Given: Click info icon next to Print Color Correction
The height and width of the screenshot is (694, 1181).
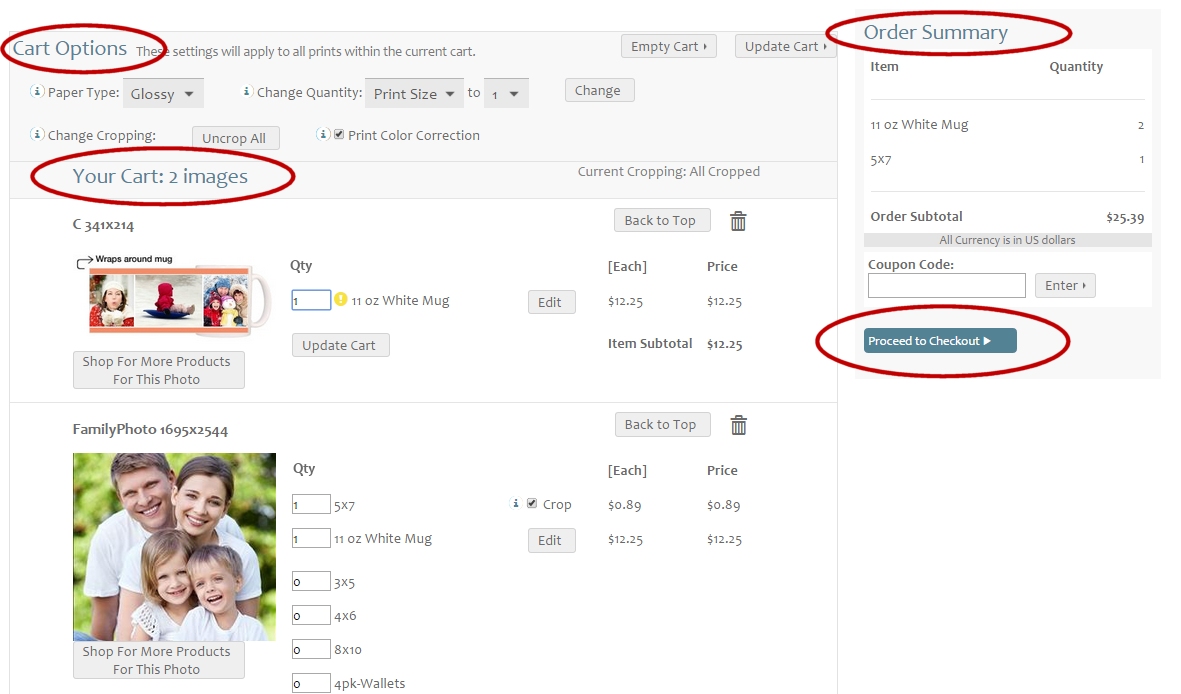Looking at the screenshot, I should tap(323, 134).
